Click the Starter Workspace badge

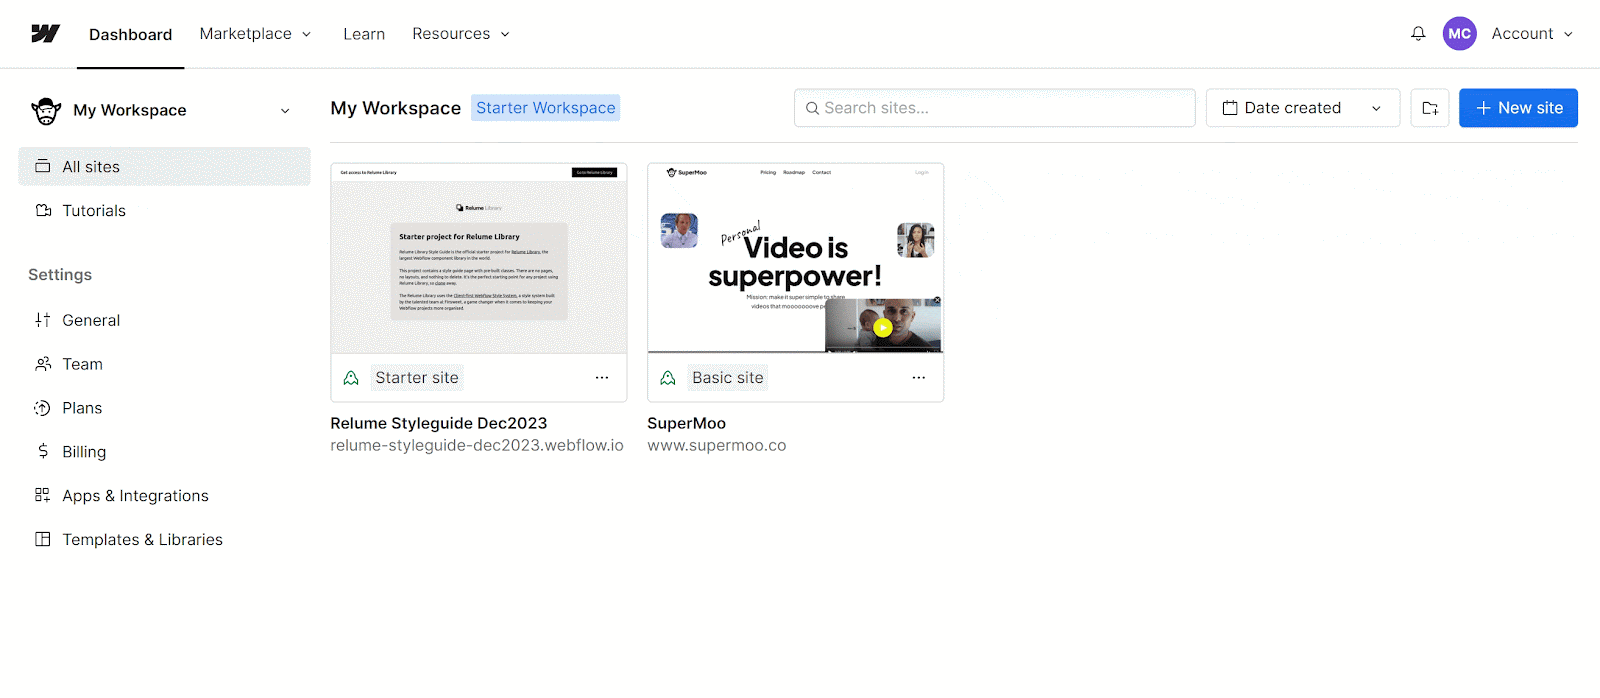546,108
